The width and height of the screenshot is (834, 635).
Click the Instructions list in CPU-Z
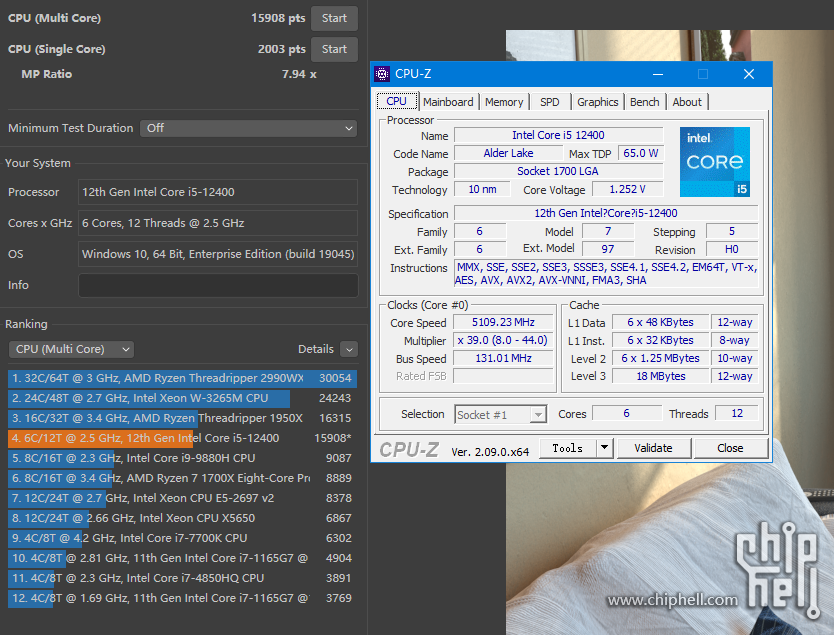click(x=606, y=274)
